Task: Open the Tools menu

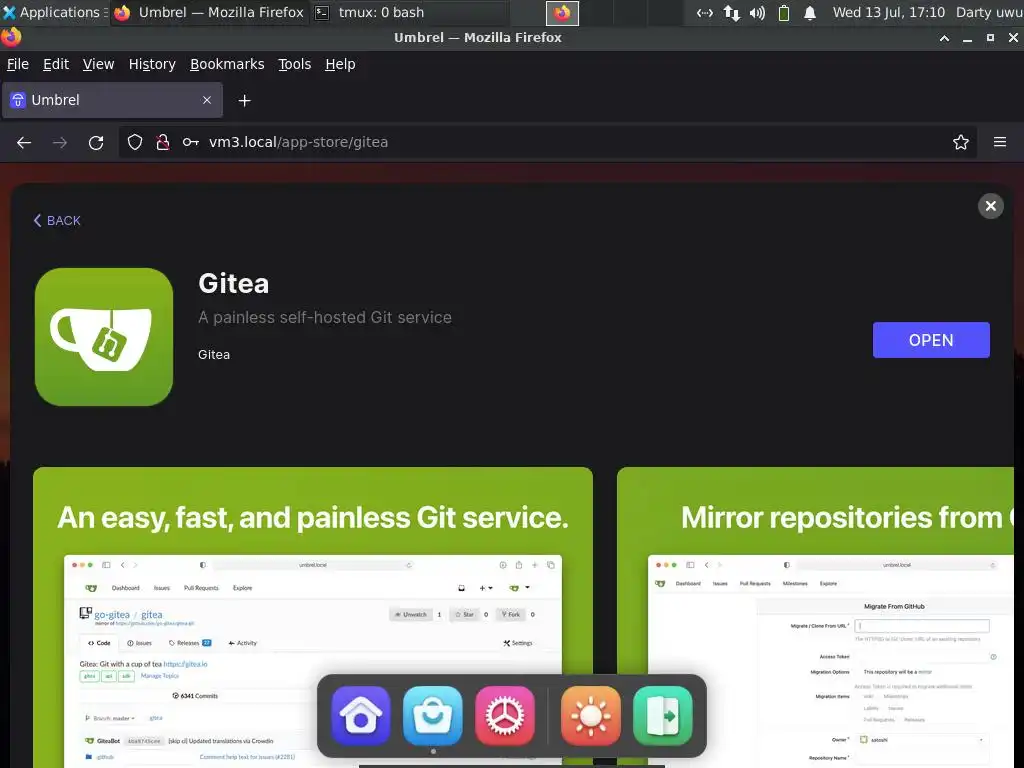Action: pos(295,64)
